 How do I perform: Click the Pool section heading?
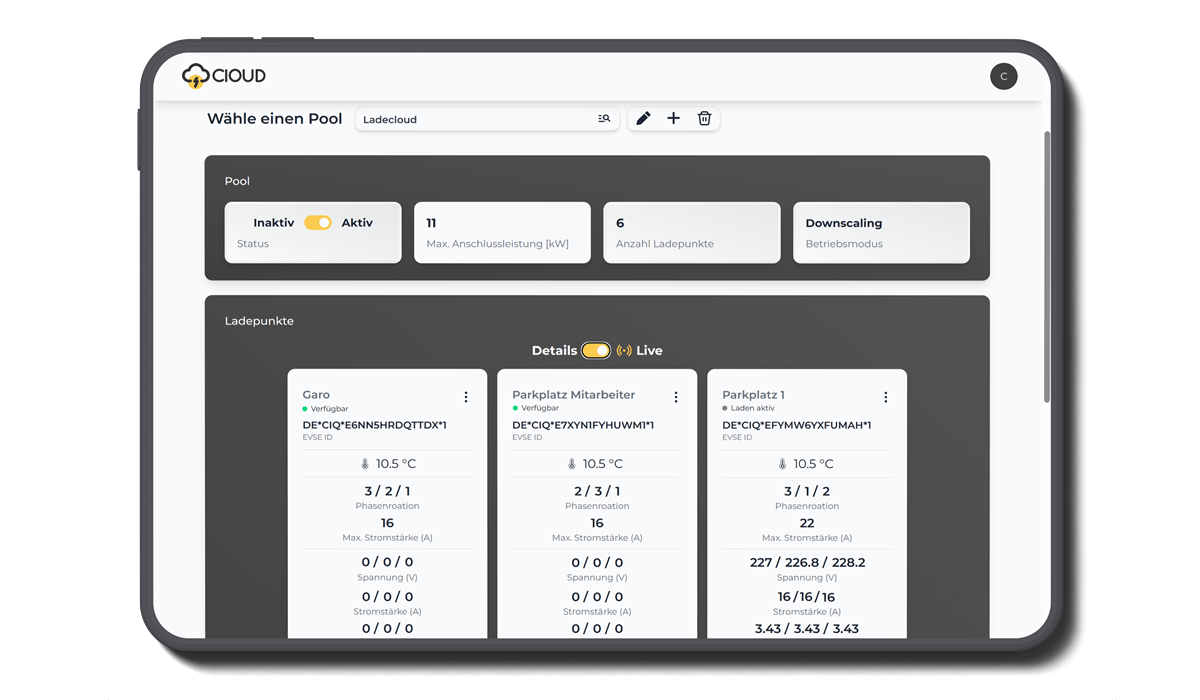237,181
